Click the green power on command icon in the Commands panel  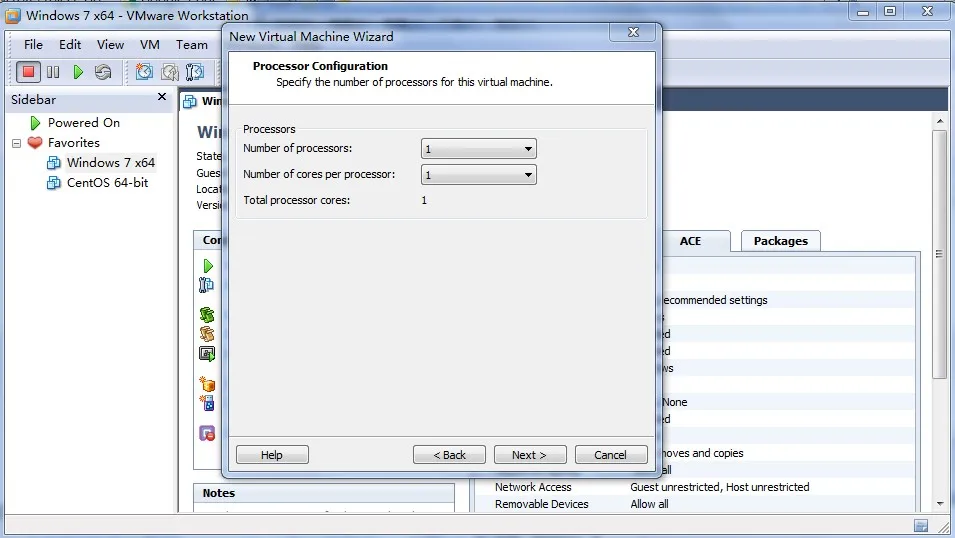click(x=208, y=266)
